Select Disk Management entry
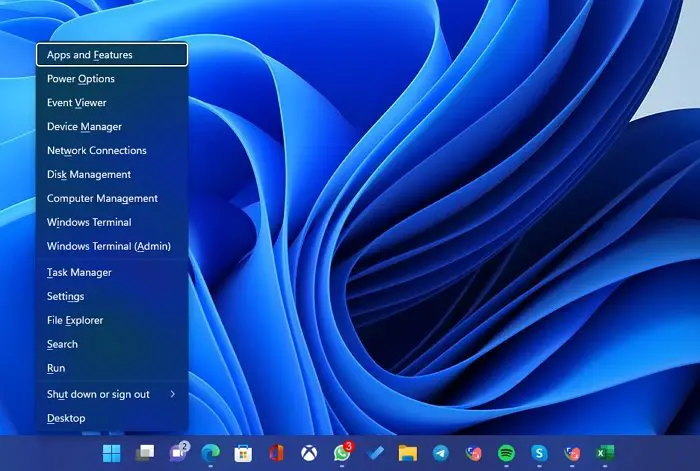Viewport: 700px width, 471px height. pos(112,174)
